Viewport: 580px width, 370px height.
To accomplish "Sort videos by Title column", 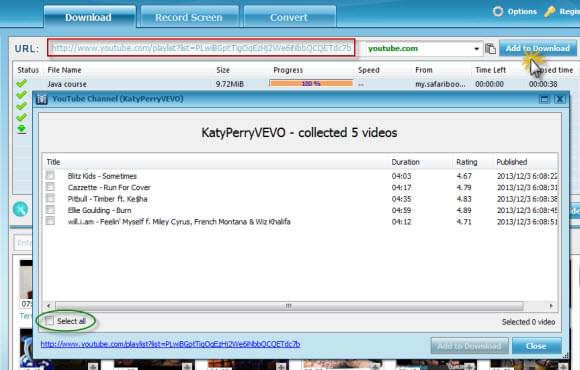I will 53,162.
